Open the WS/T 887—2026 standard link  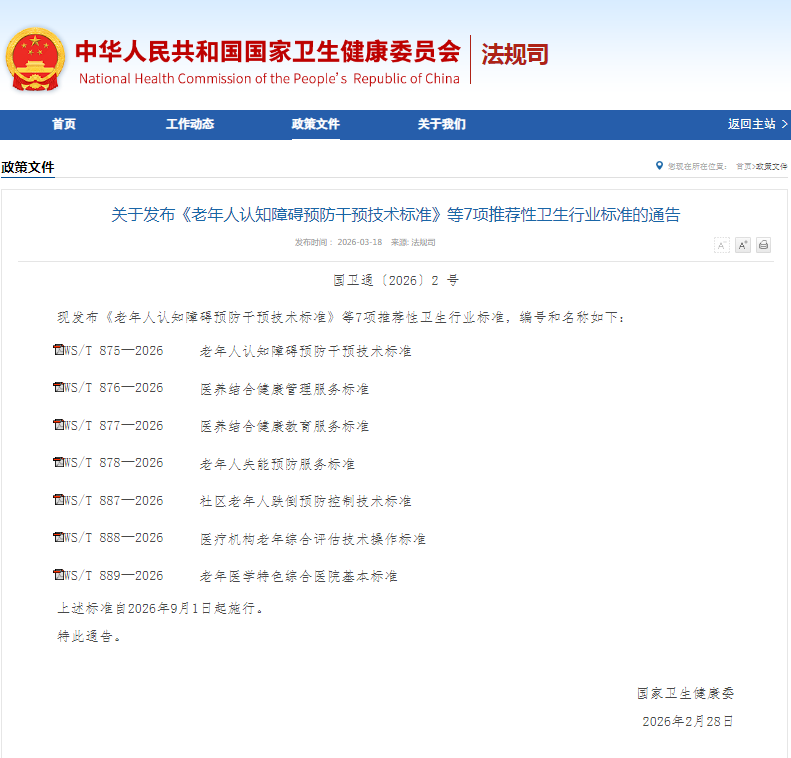pyautogui.click(x=113, y=501)
